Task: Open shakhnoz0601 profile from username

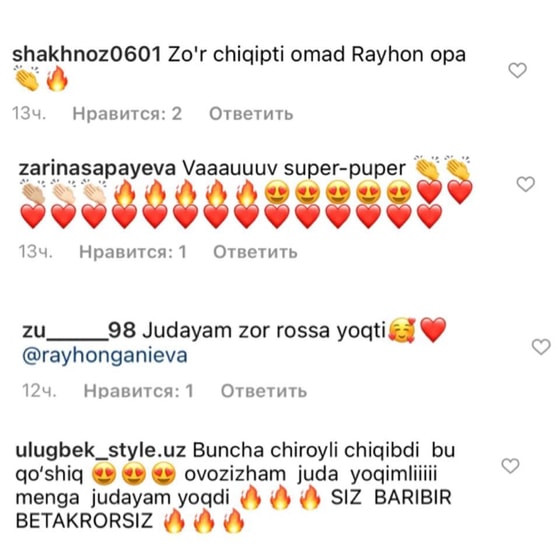Action: tap(86, 55)
